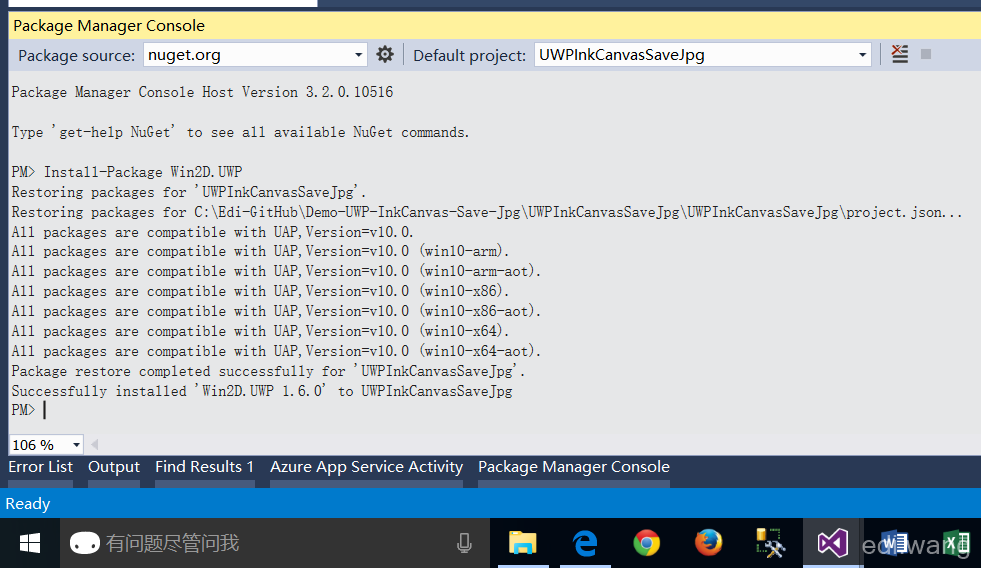Select the Package Manager Console tab
The height and width of the screenshot is (568, 981).
click(x=574, y=467)
